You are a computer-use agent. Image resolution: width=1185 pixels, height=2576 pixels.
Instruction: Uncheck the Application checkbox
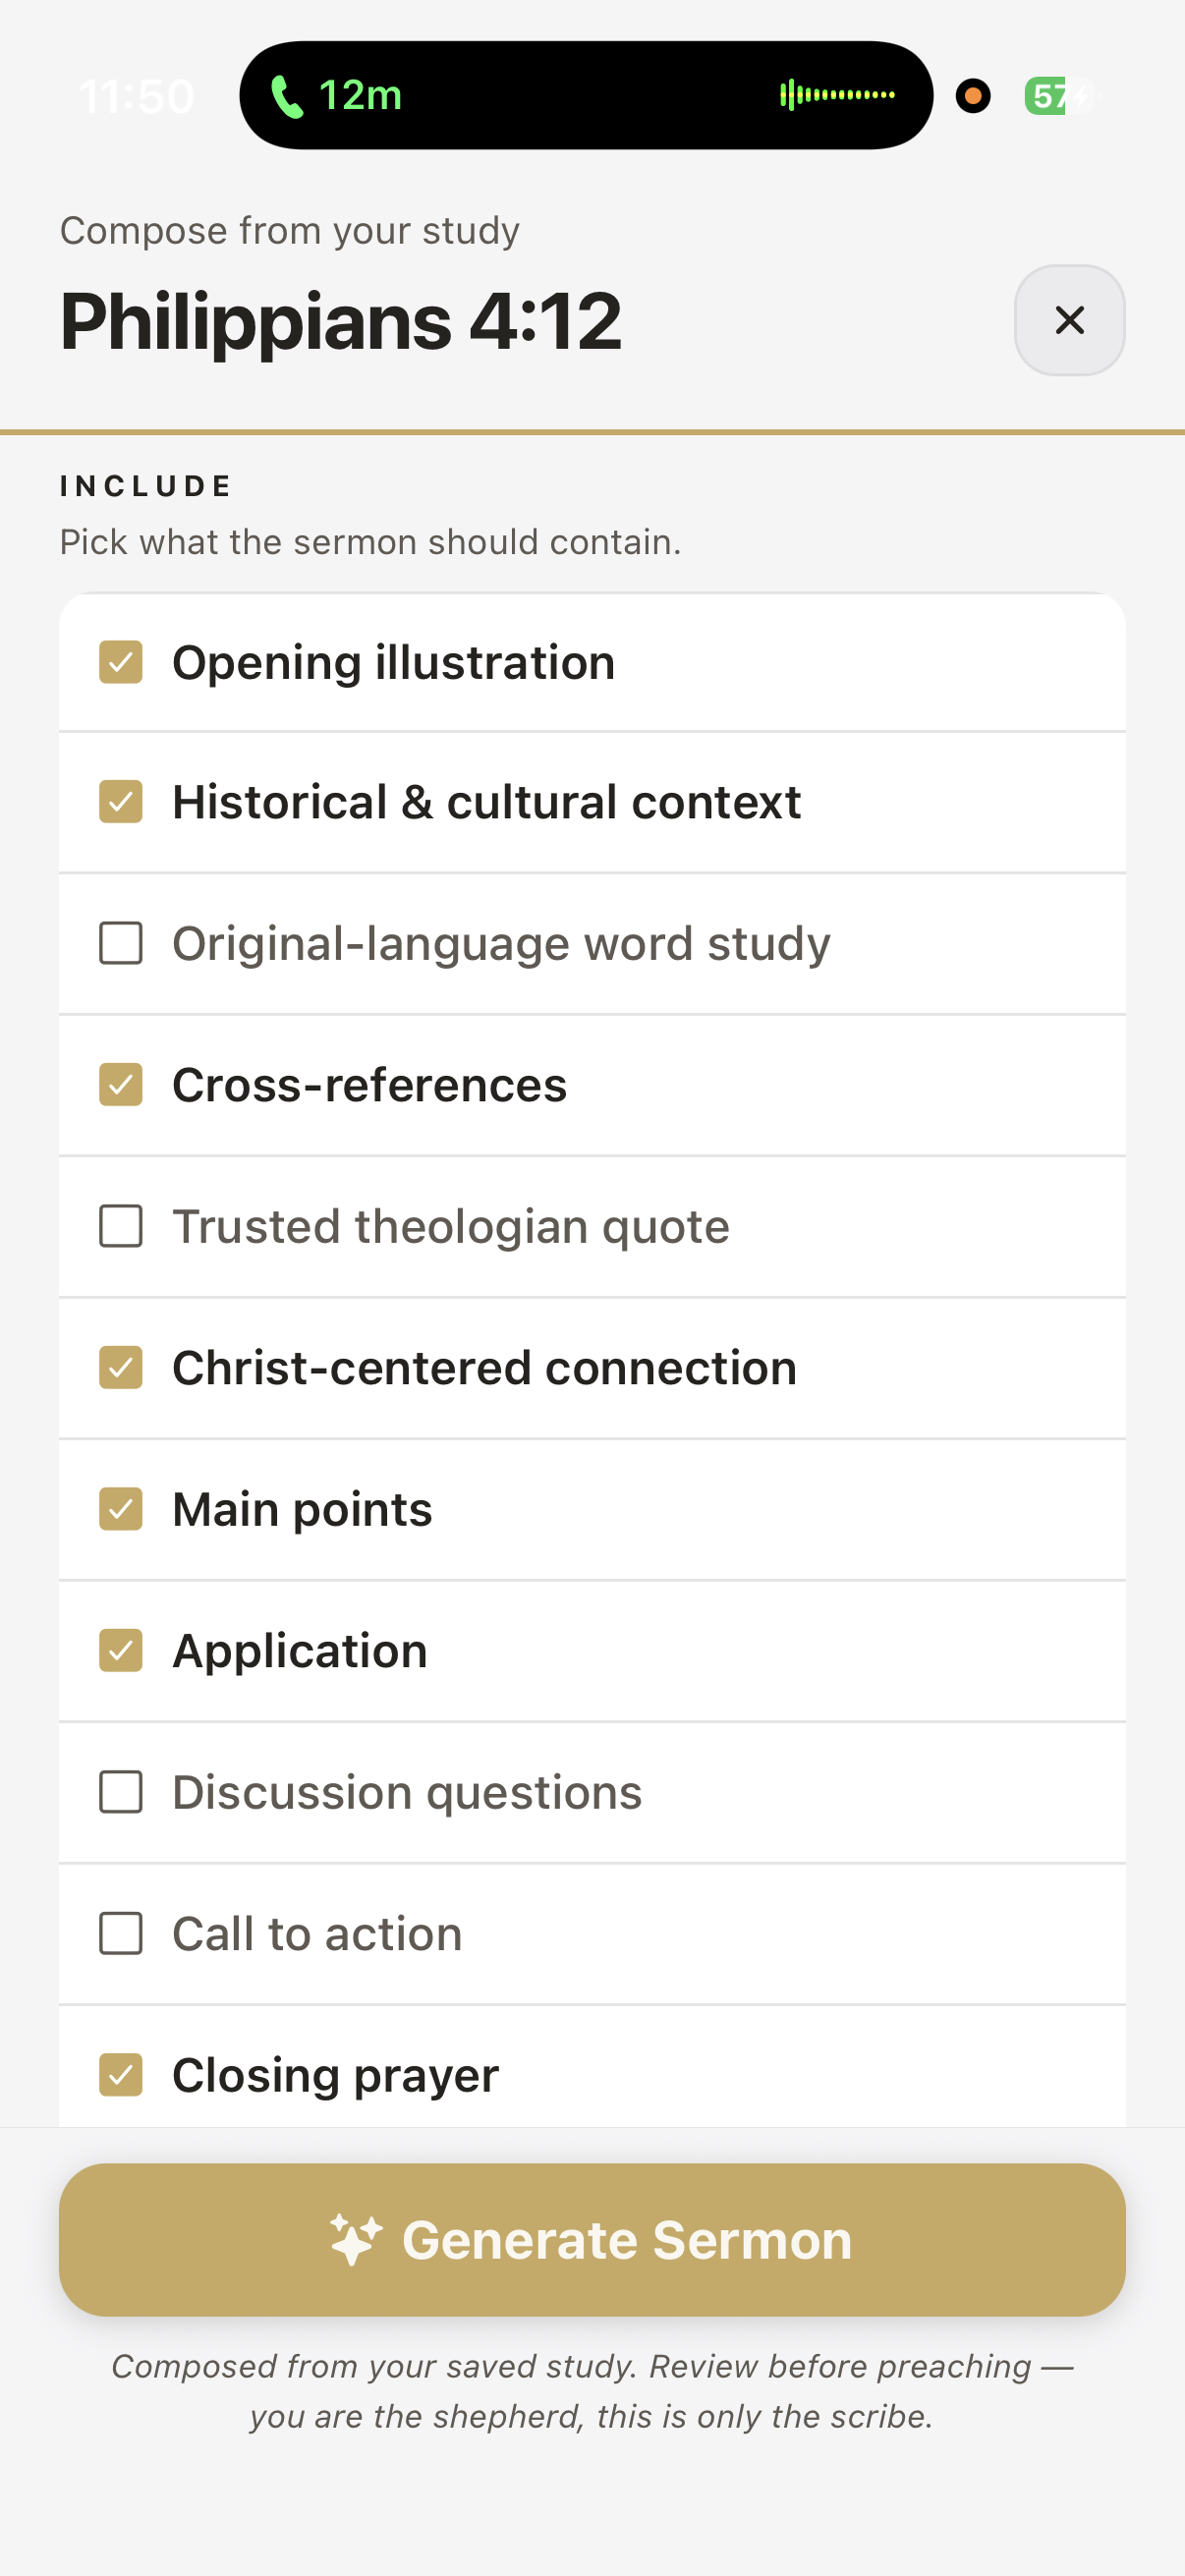tap(121, 1650)
